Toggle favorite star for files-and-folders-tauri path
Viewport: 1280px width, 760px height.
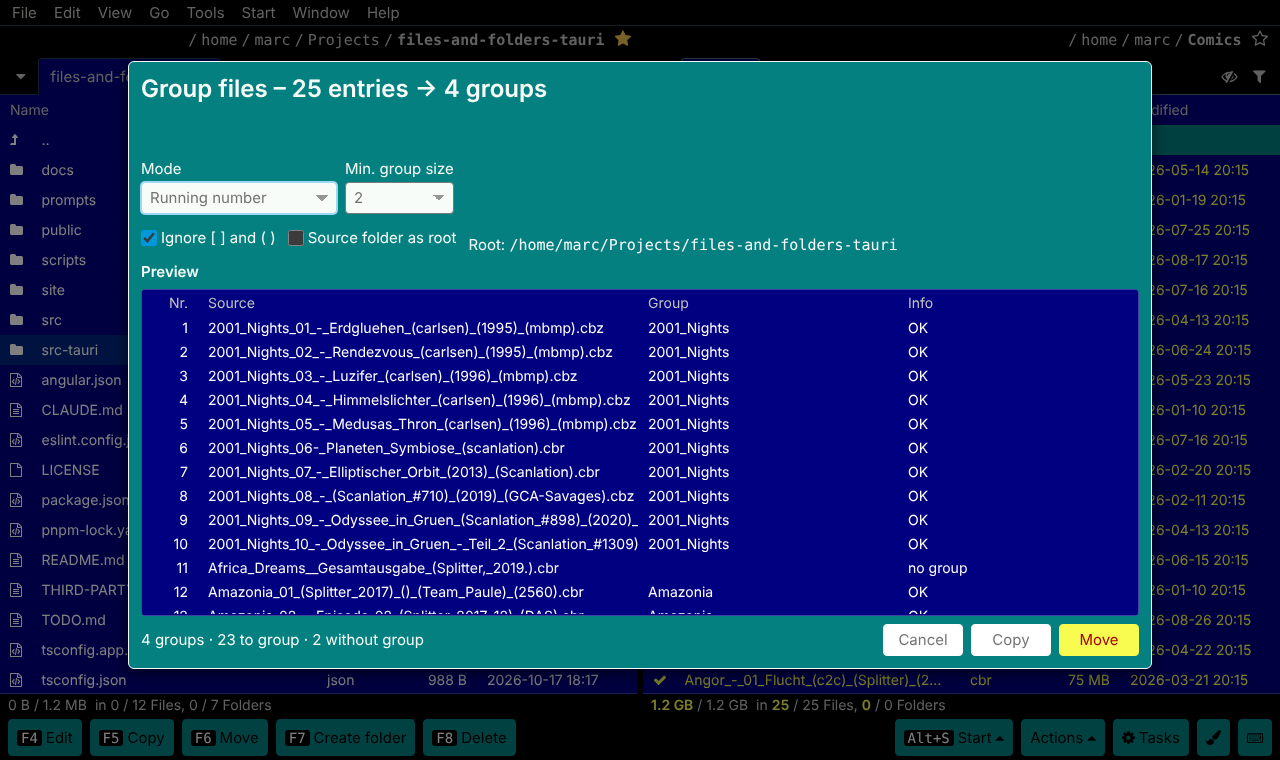coord(623,39)
